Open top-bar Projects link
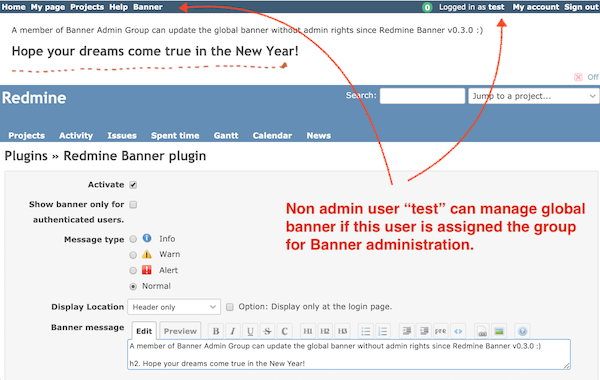The image size is (600, 380). 87,7
